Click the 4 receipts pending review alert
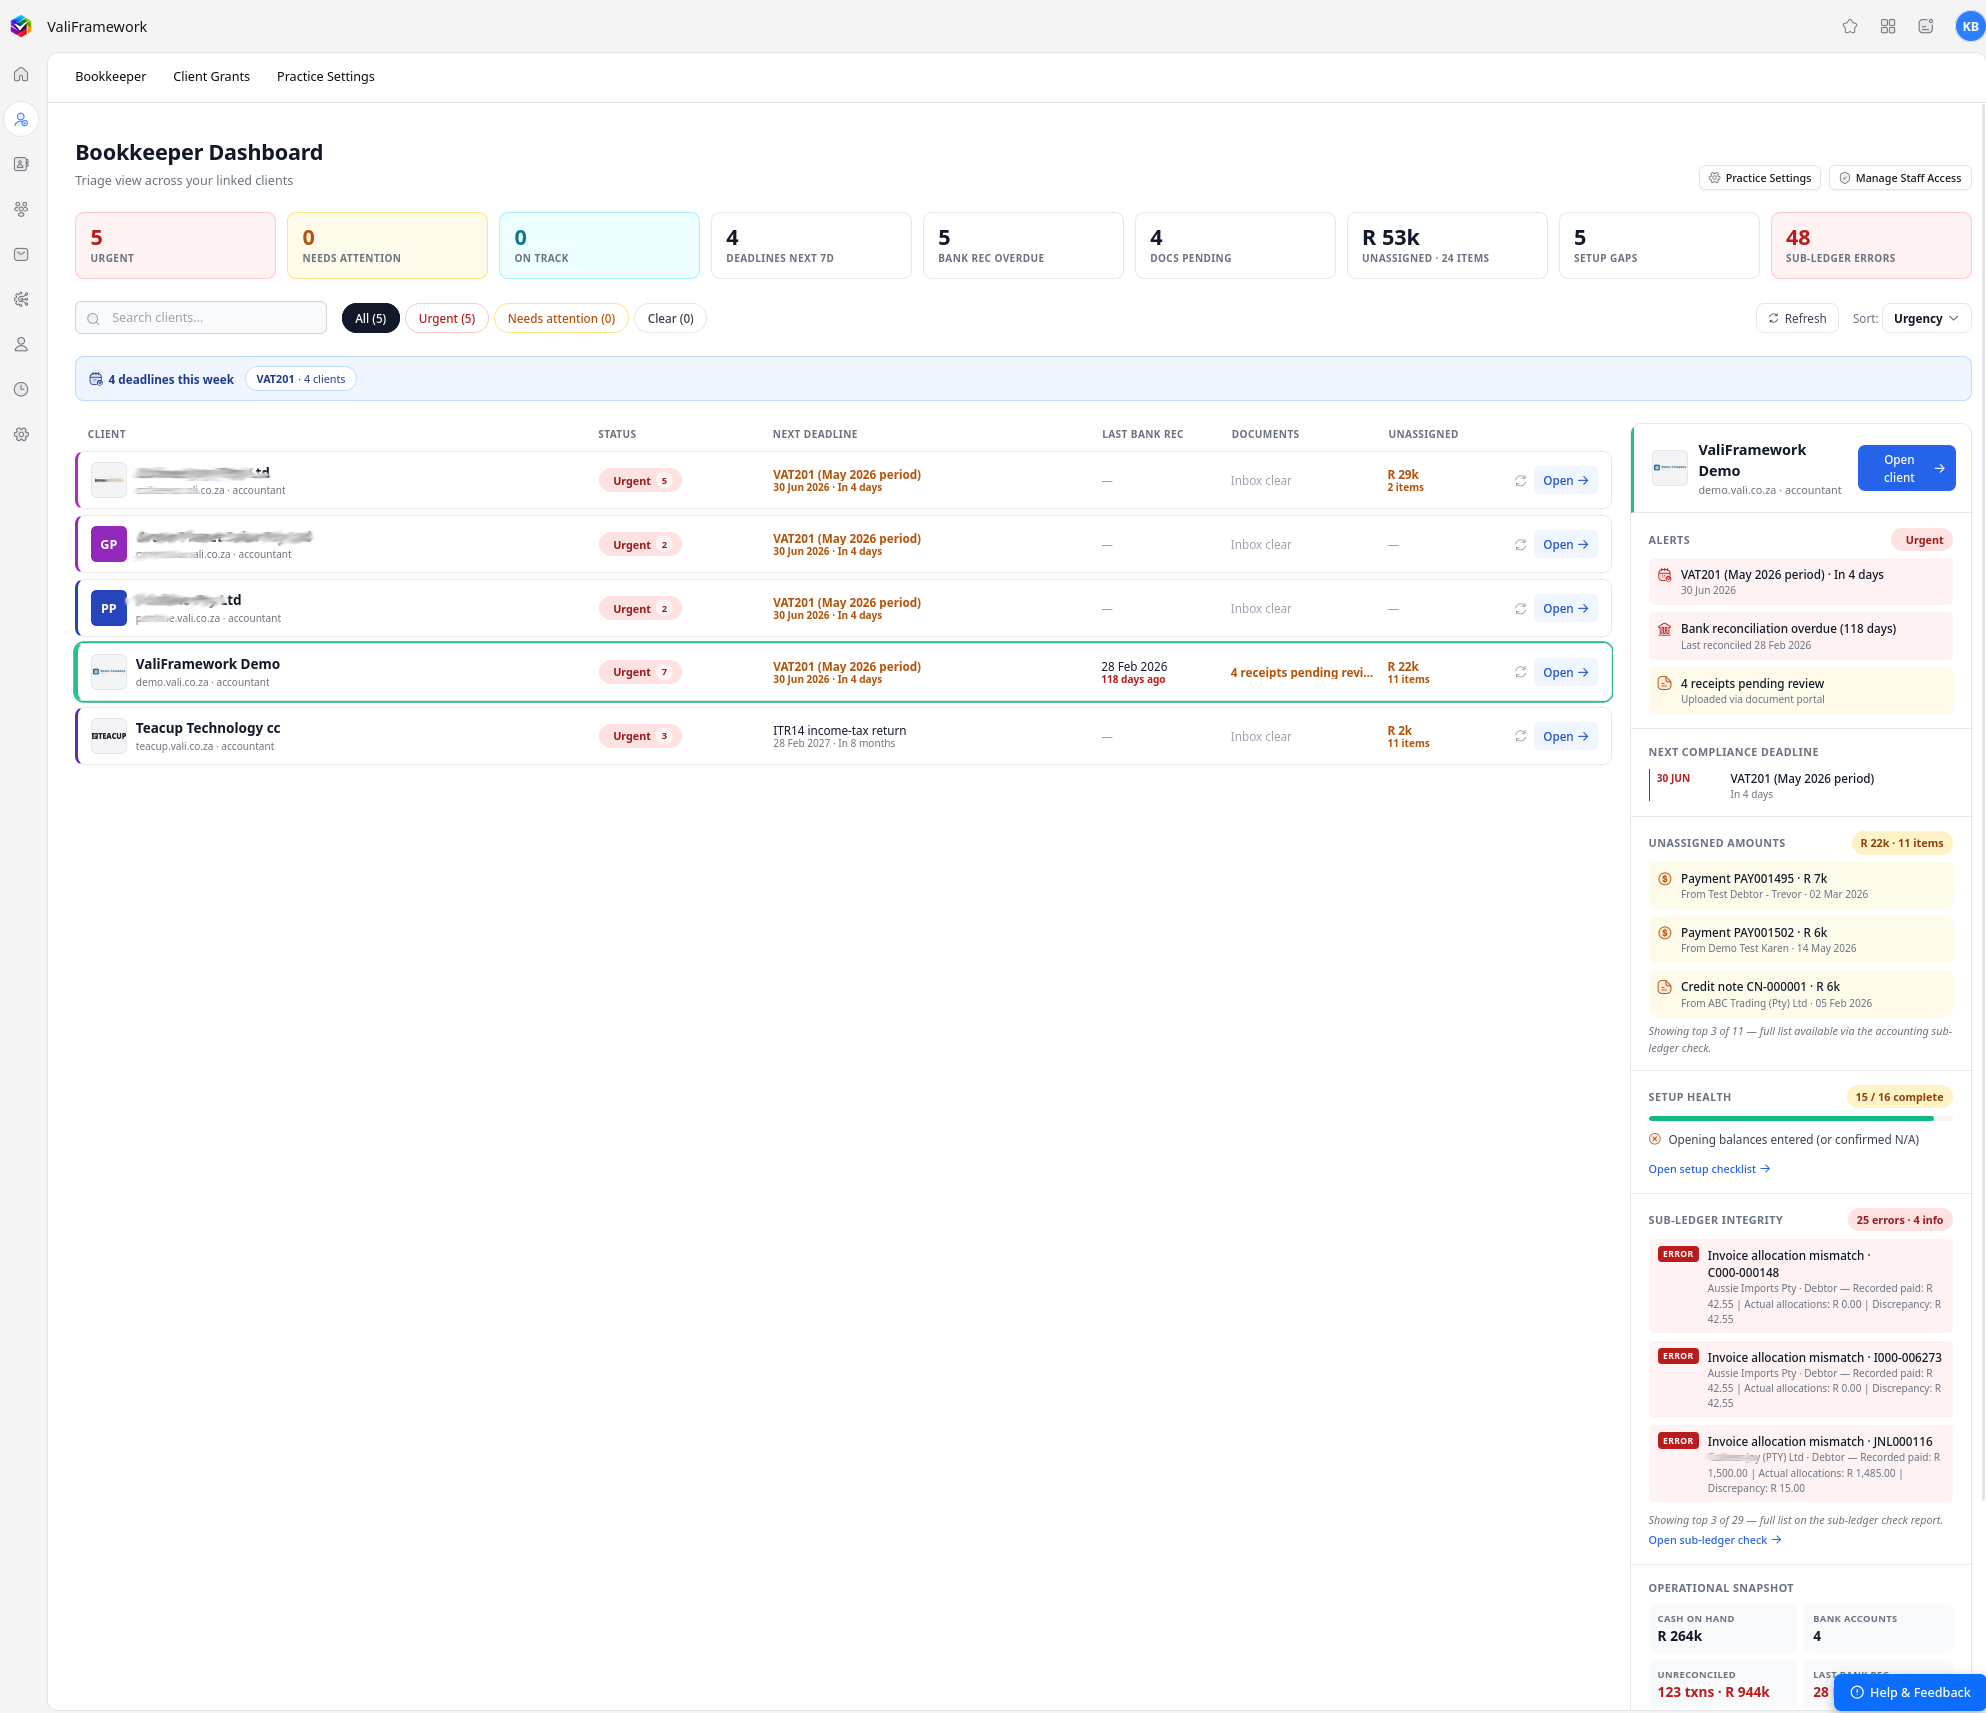Screen dimensions: 1986x1713 [x=1800, y=691]
